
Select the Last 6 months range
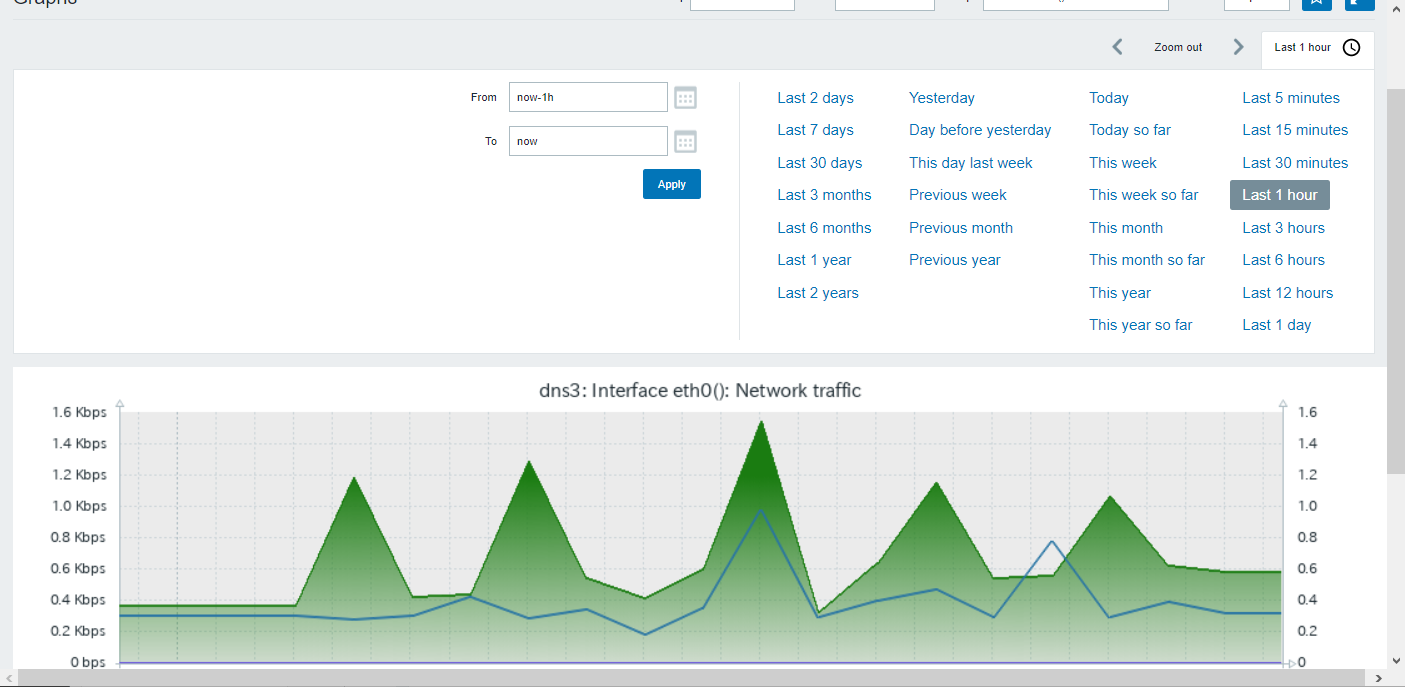pos(824,228)
